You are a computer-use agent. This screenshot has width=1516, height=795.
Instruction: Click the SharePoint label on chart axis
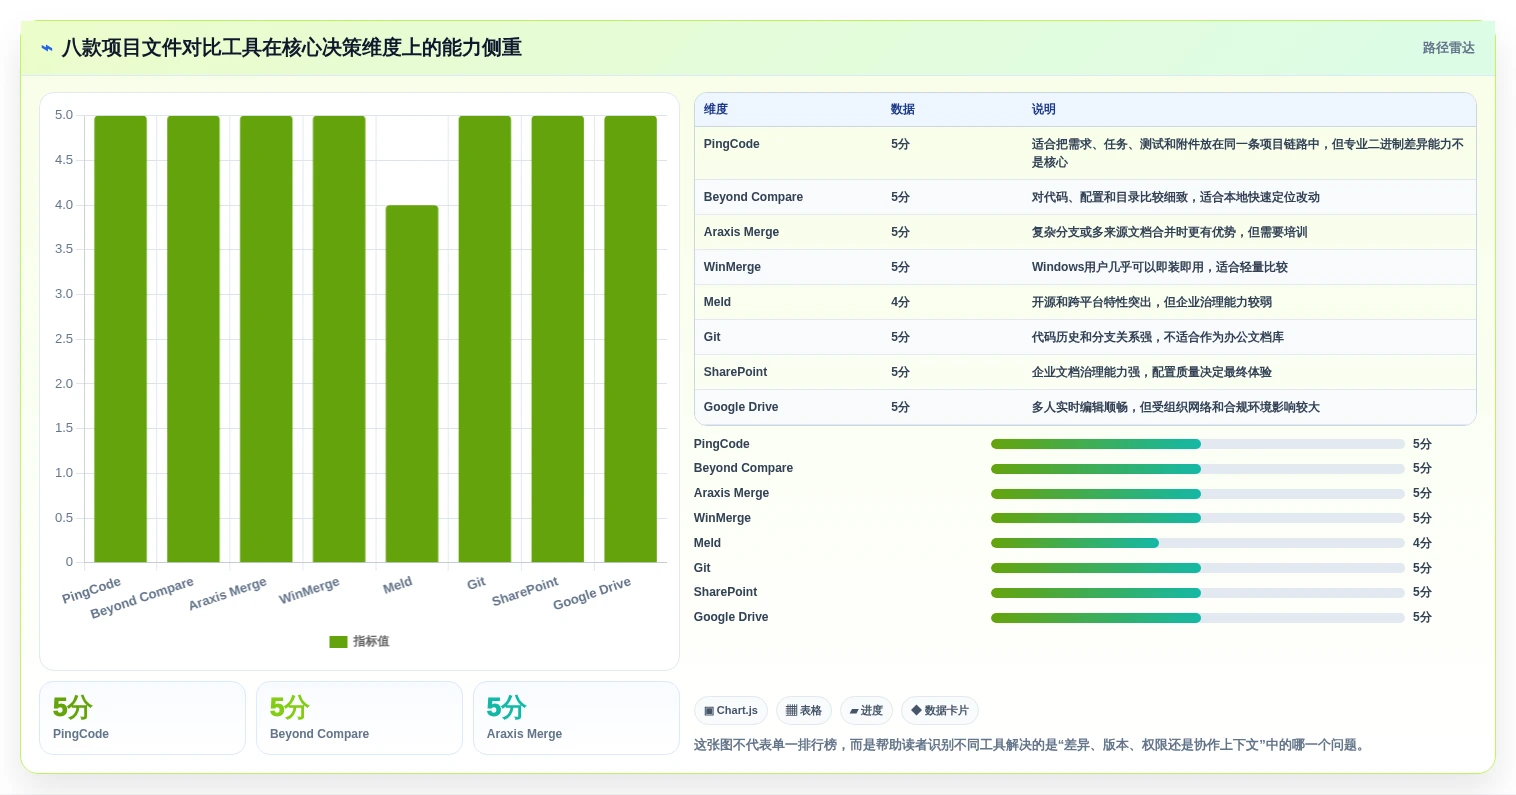pos(525,592)
